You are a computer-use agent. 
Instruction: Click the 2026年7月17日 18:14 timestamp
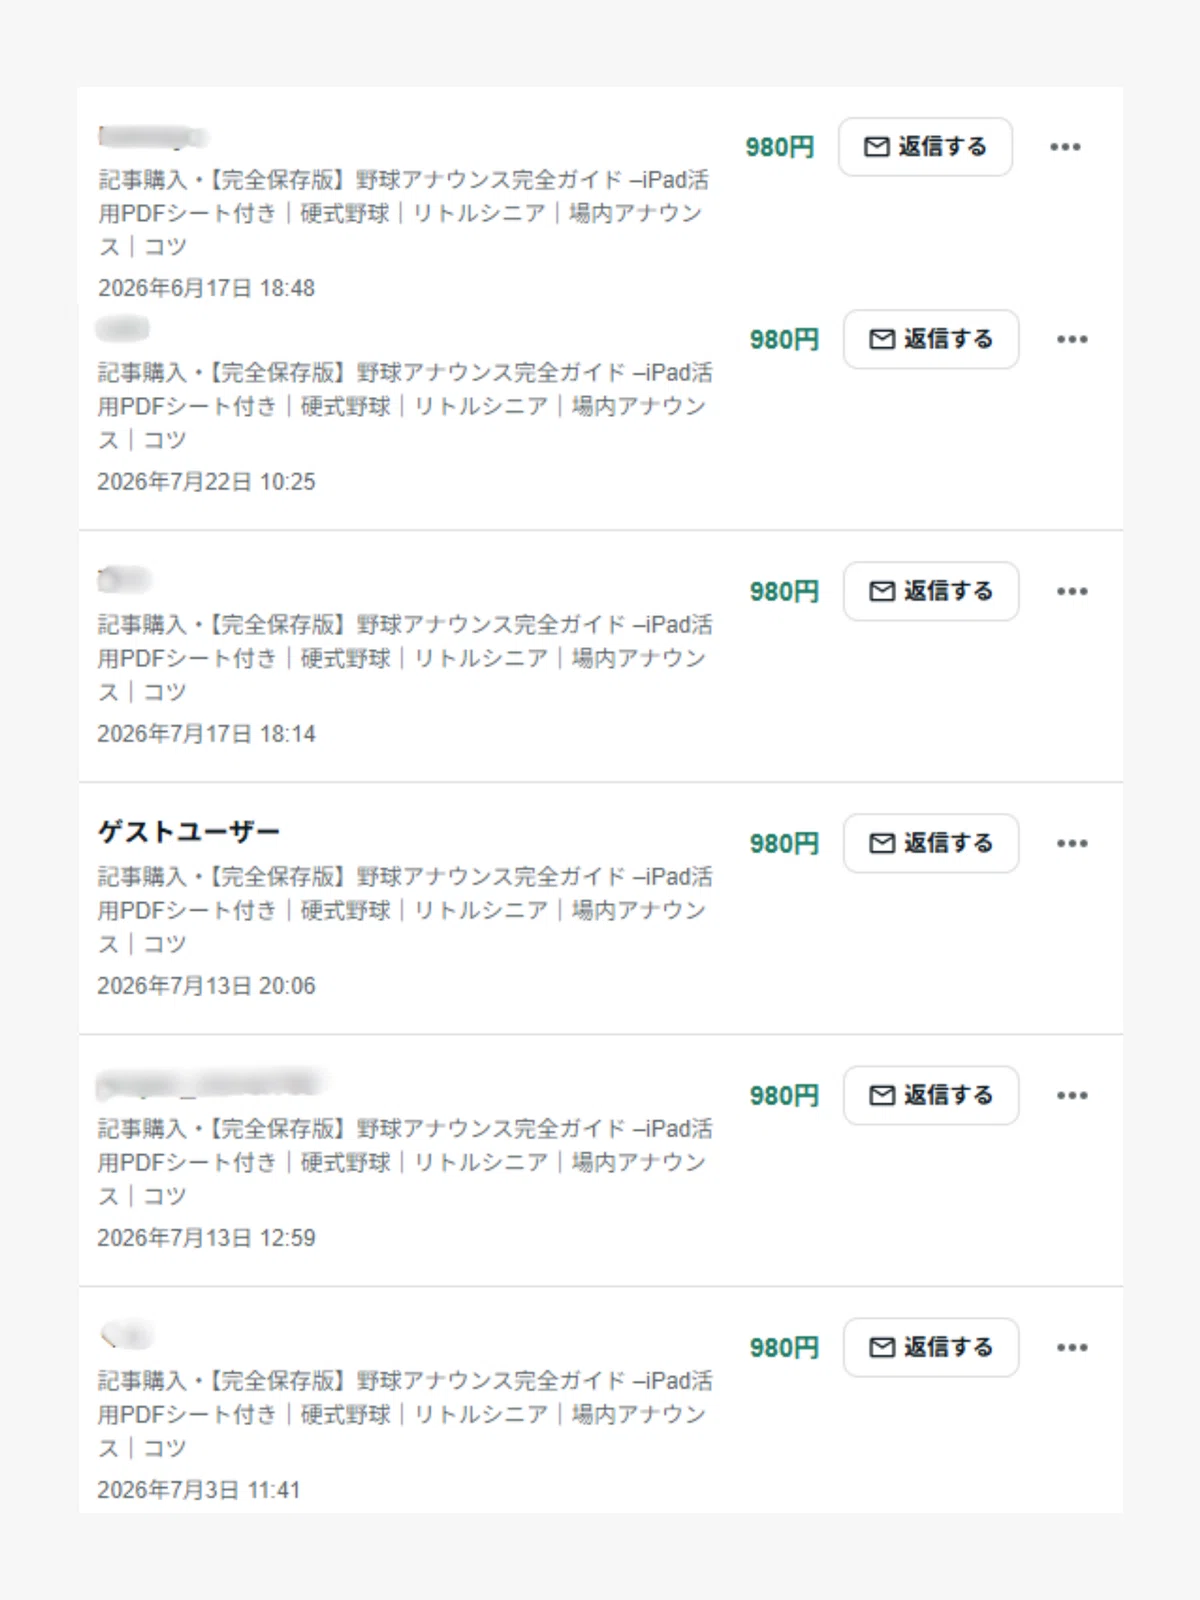[x=206, y=734]
